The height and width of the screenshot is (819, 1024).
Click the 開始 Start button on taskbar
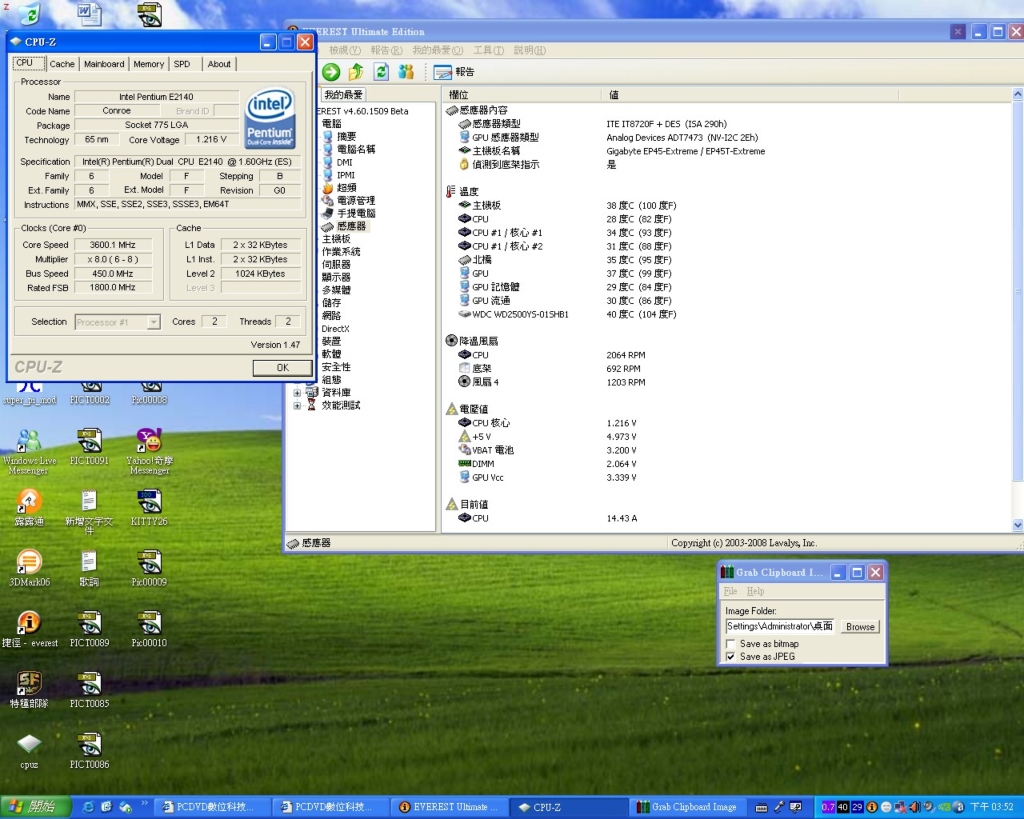pyautogui.click(x=35, y=807)
